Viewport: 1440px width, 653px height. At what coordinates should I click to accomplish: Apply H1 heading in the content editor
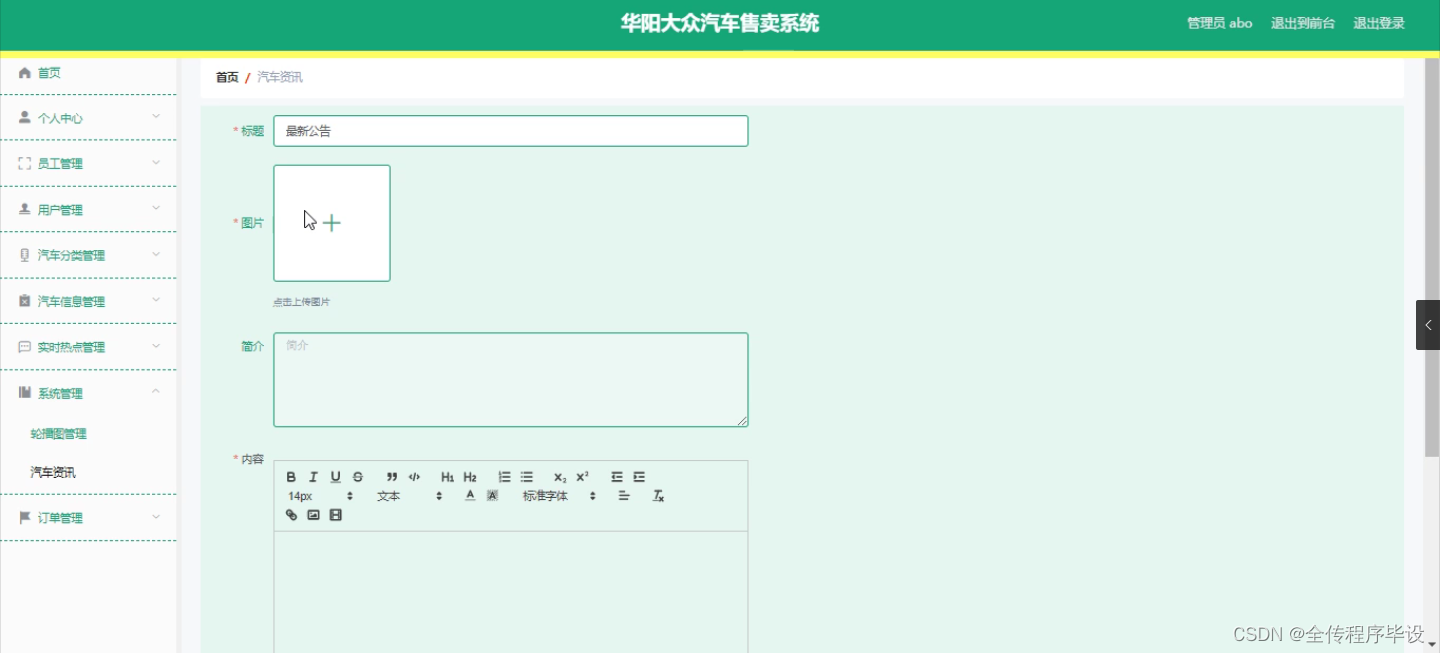coord(446,477)
